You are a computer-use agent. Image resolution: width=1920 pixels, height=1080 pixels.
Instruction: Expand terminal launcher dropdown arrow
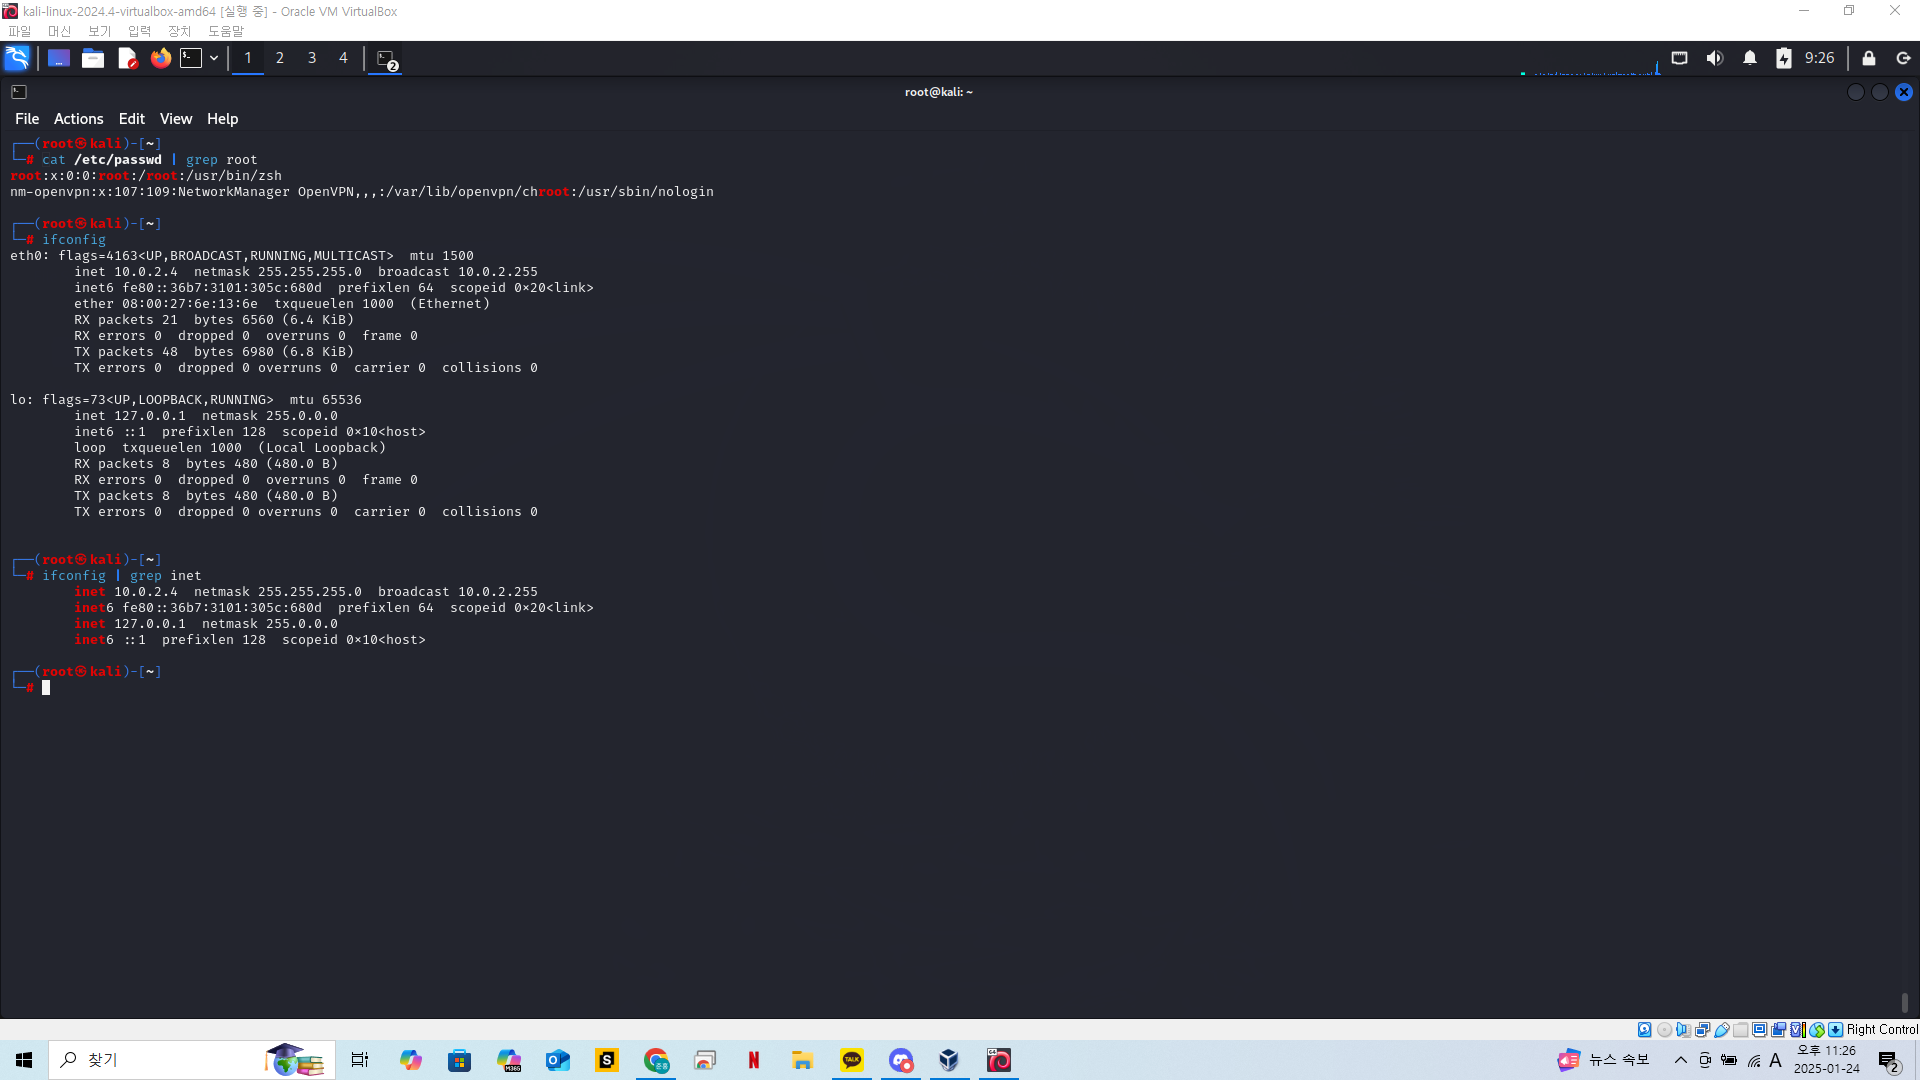click(214, 58)
